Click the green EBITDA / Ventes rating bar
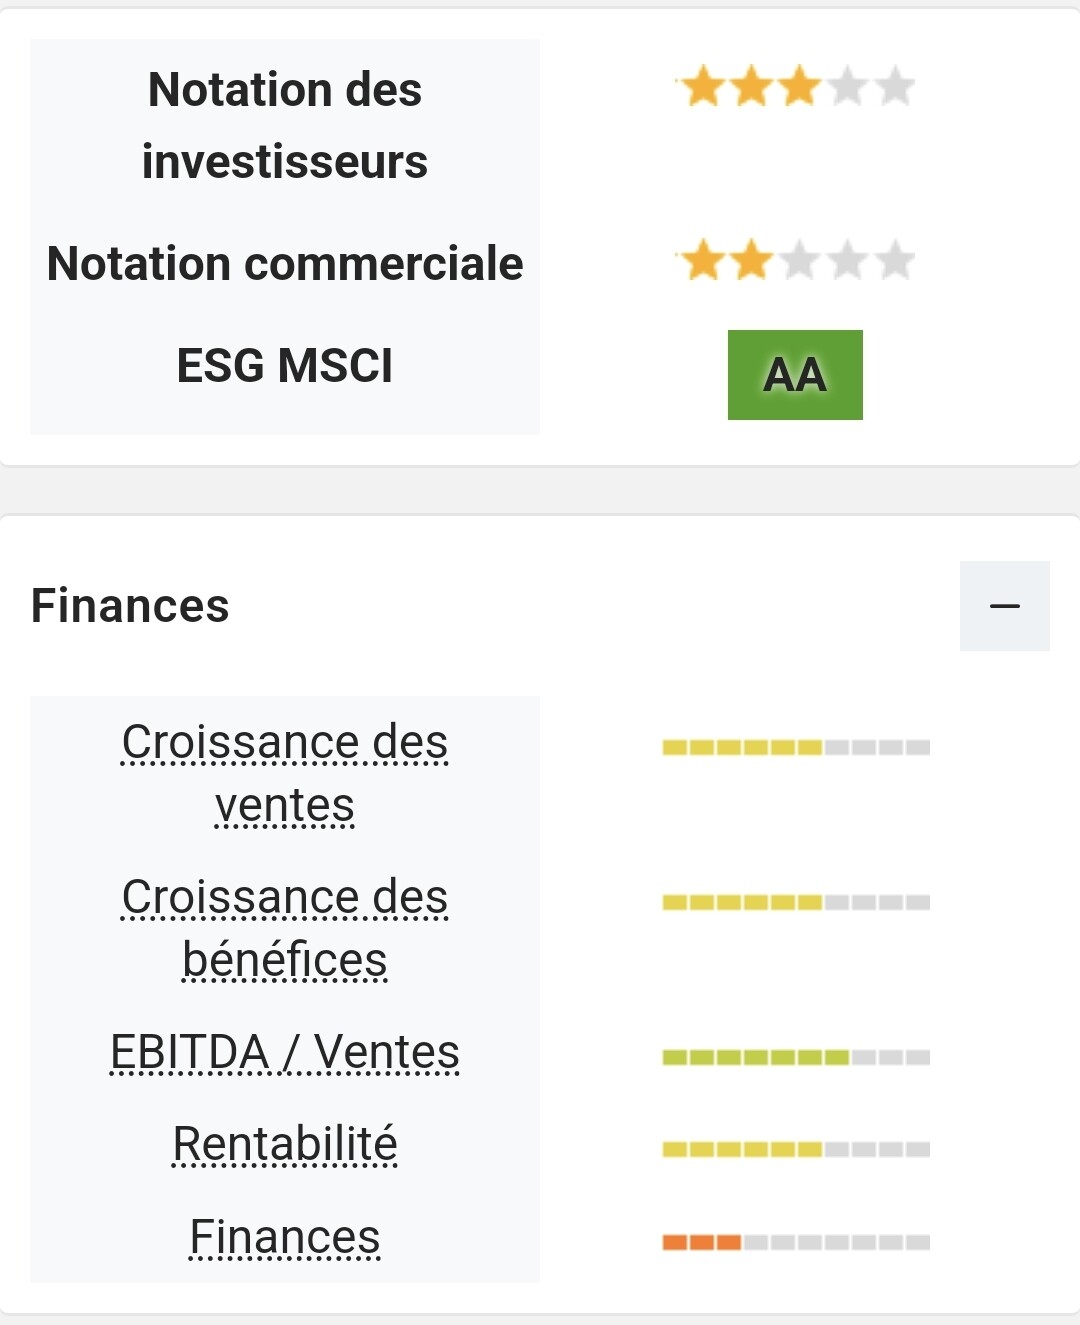The width and height of the screenshot is (1080, 1325). [796, 1057]
